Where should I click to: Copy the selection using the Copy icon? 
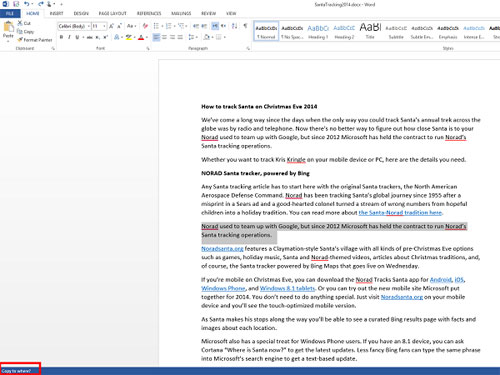[20, 31]
